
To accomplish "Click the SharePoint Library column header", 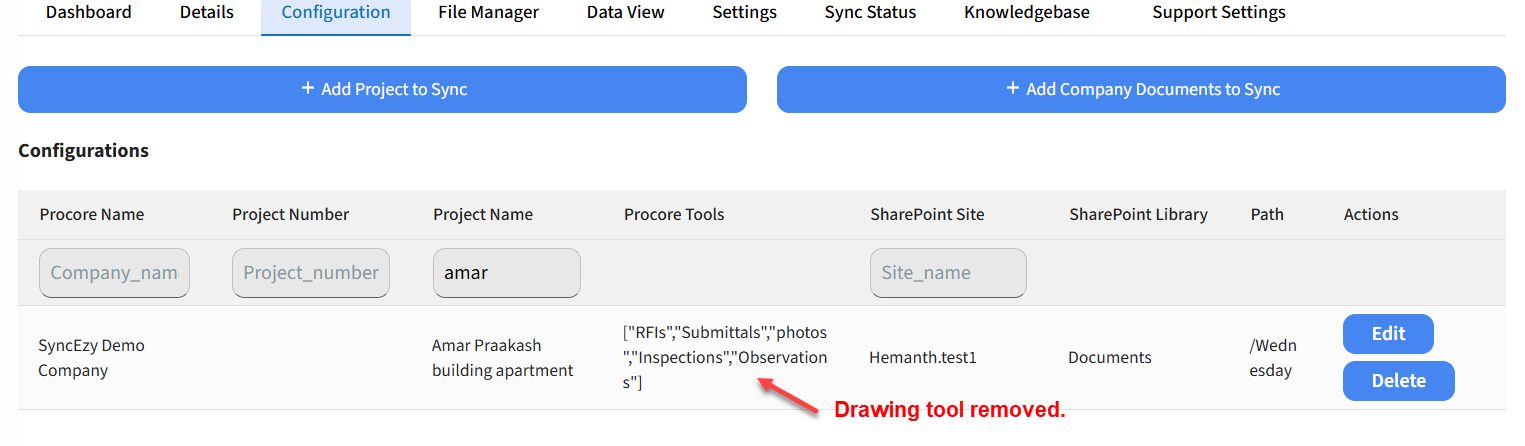I will (1138, 215).
